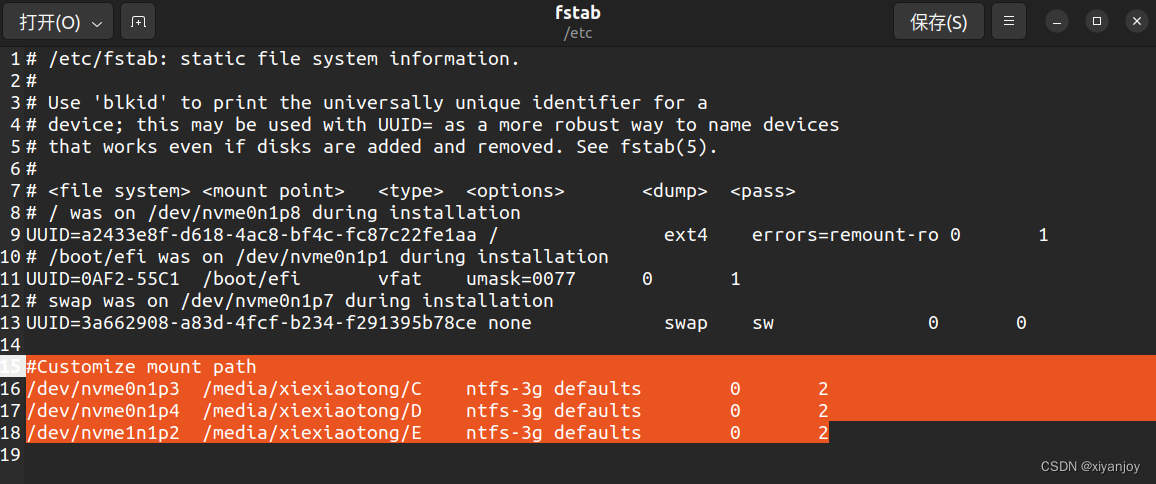Click the /media/xiexiaotong/E mount point
1156x484 pixels.
click(312, 433)
